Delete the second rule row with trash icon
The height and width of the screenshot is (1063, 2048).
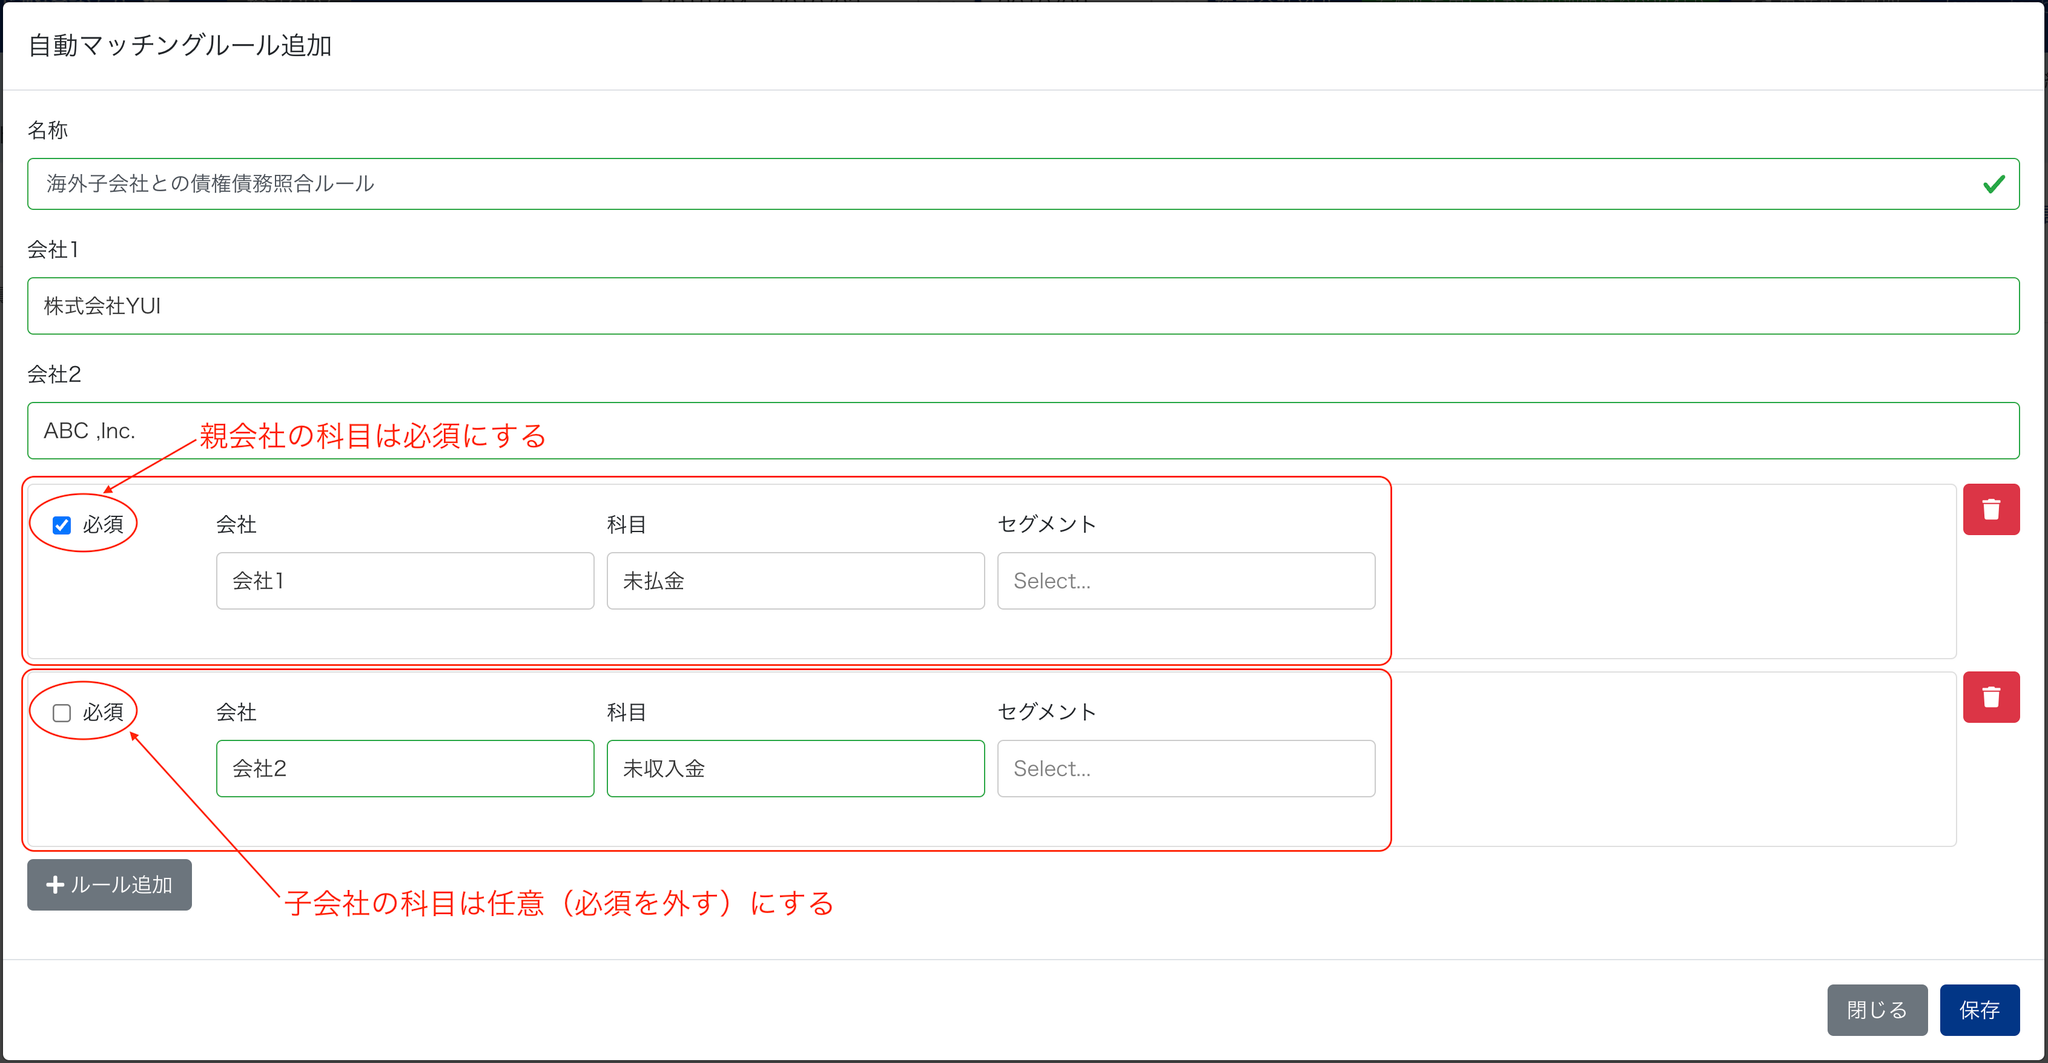click(1990, 697)
